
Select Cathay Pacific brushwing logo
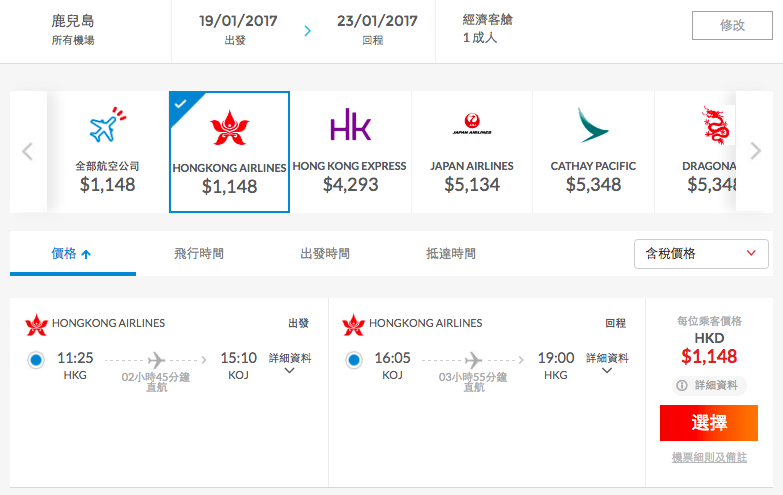click(593, 125)
